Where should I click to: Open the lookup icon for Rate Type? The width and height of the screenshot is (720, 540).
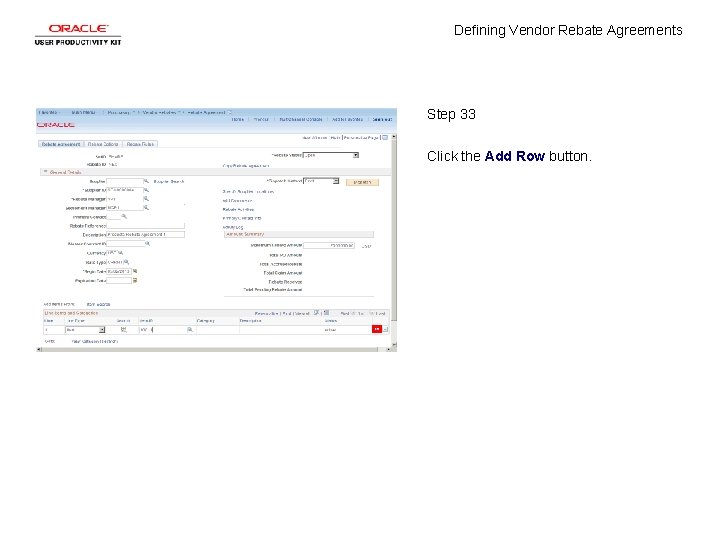point(127,262)
